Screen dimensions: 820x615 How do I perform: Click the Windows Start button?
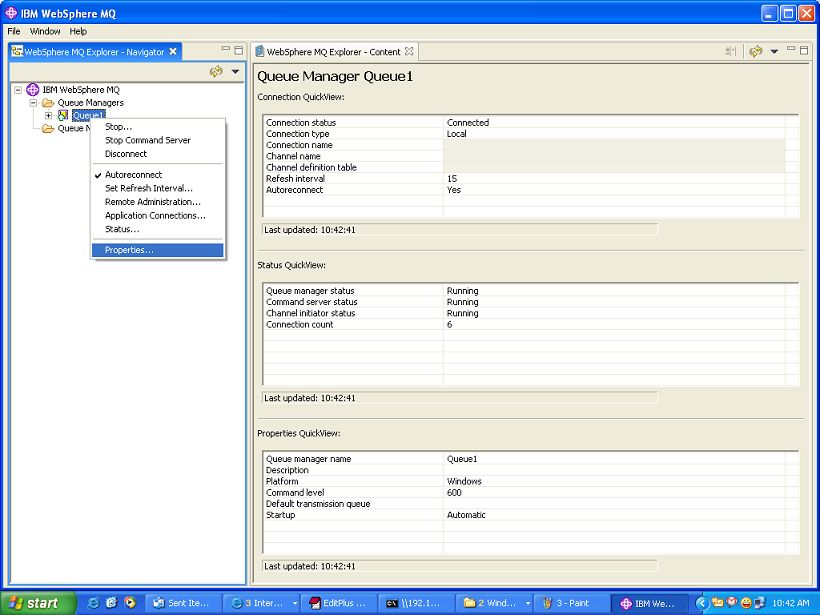pyautogui.click(x=38, y=603)
